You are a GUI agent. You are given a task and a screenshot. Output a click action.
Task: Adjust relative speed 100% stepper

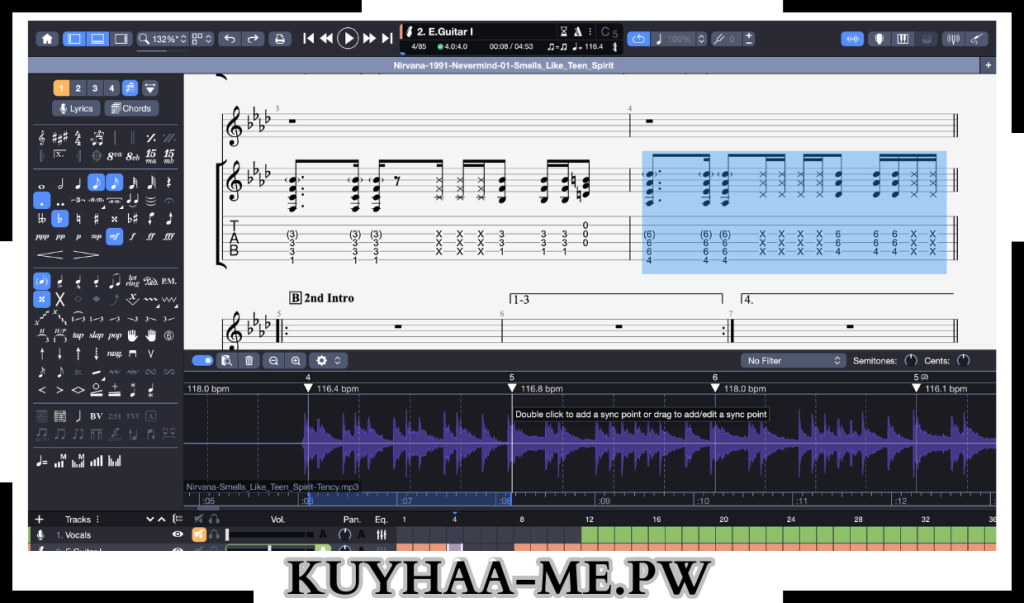coord(701,39)
